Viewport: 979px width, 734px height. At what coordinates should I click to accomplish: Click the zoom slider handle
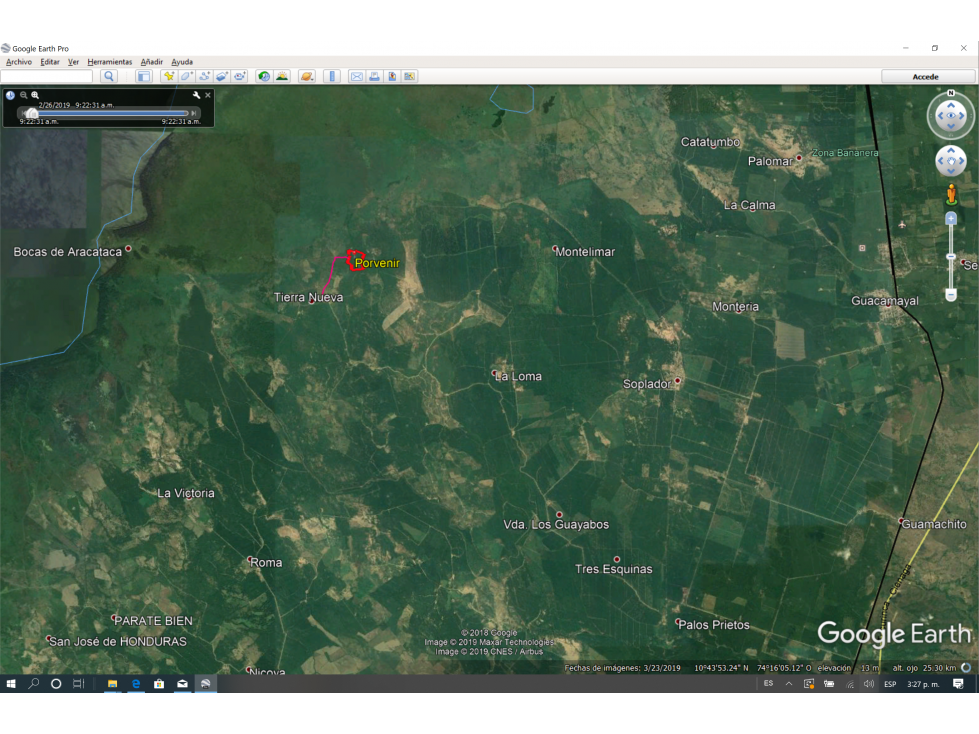(x=951, y=257)
